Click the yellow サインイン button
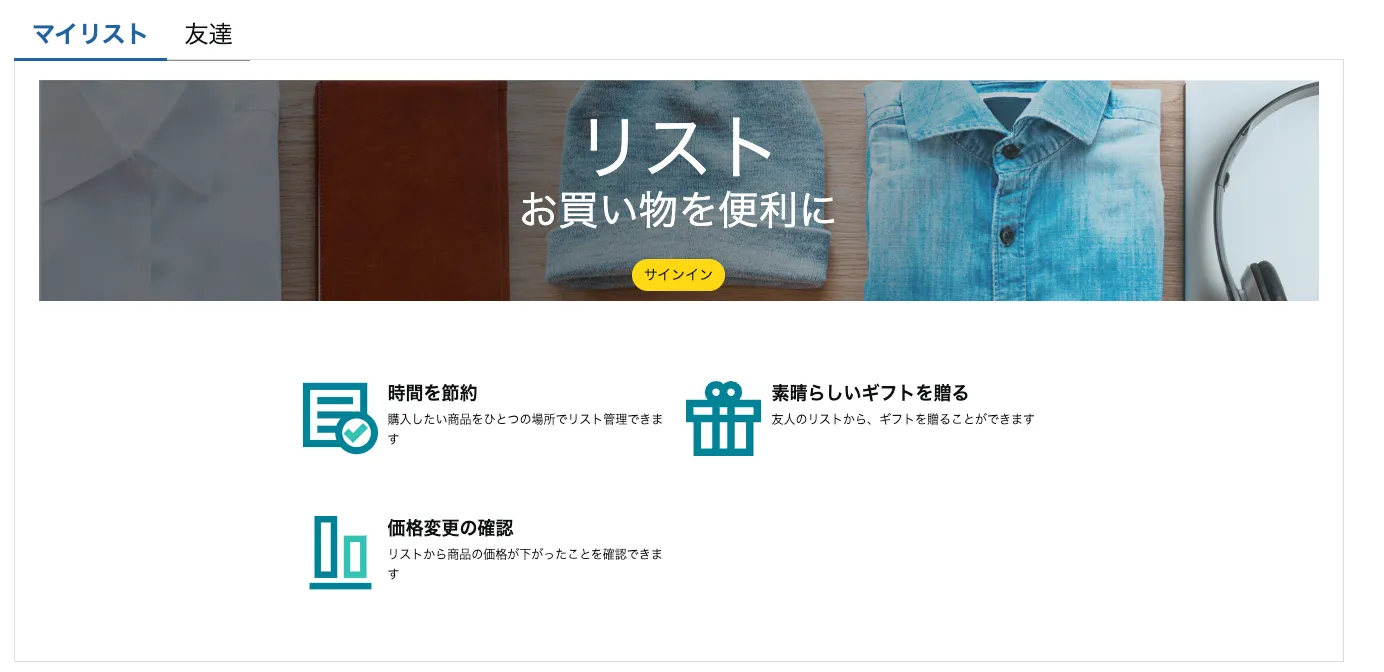This screenshot has width=1384, height=672. tap(678, 275)
